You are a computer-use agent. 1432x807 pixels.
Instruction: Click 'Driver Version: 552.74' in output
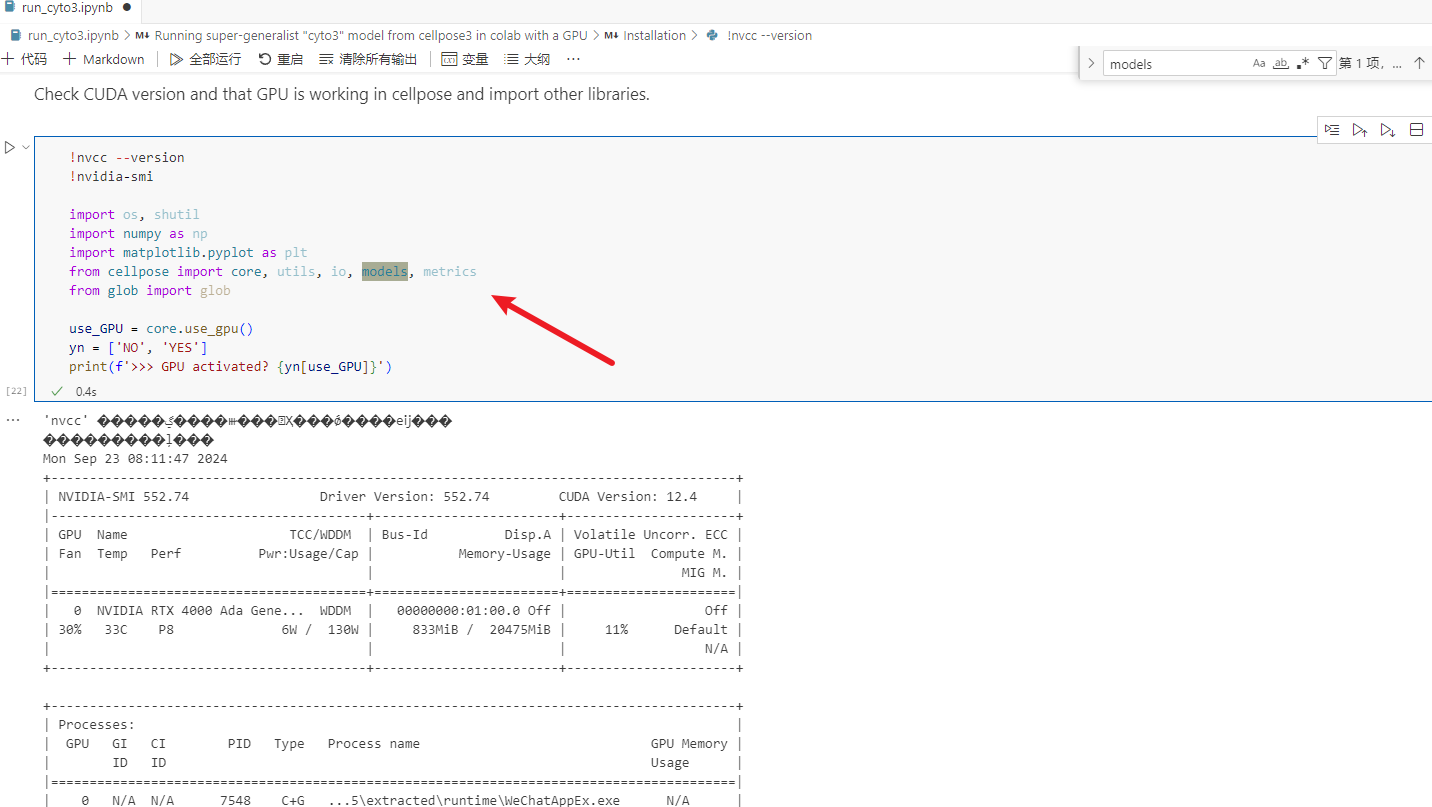point(404,496)
